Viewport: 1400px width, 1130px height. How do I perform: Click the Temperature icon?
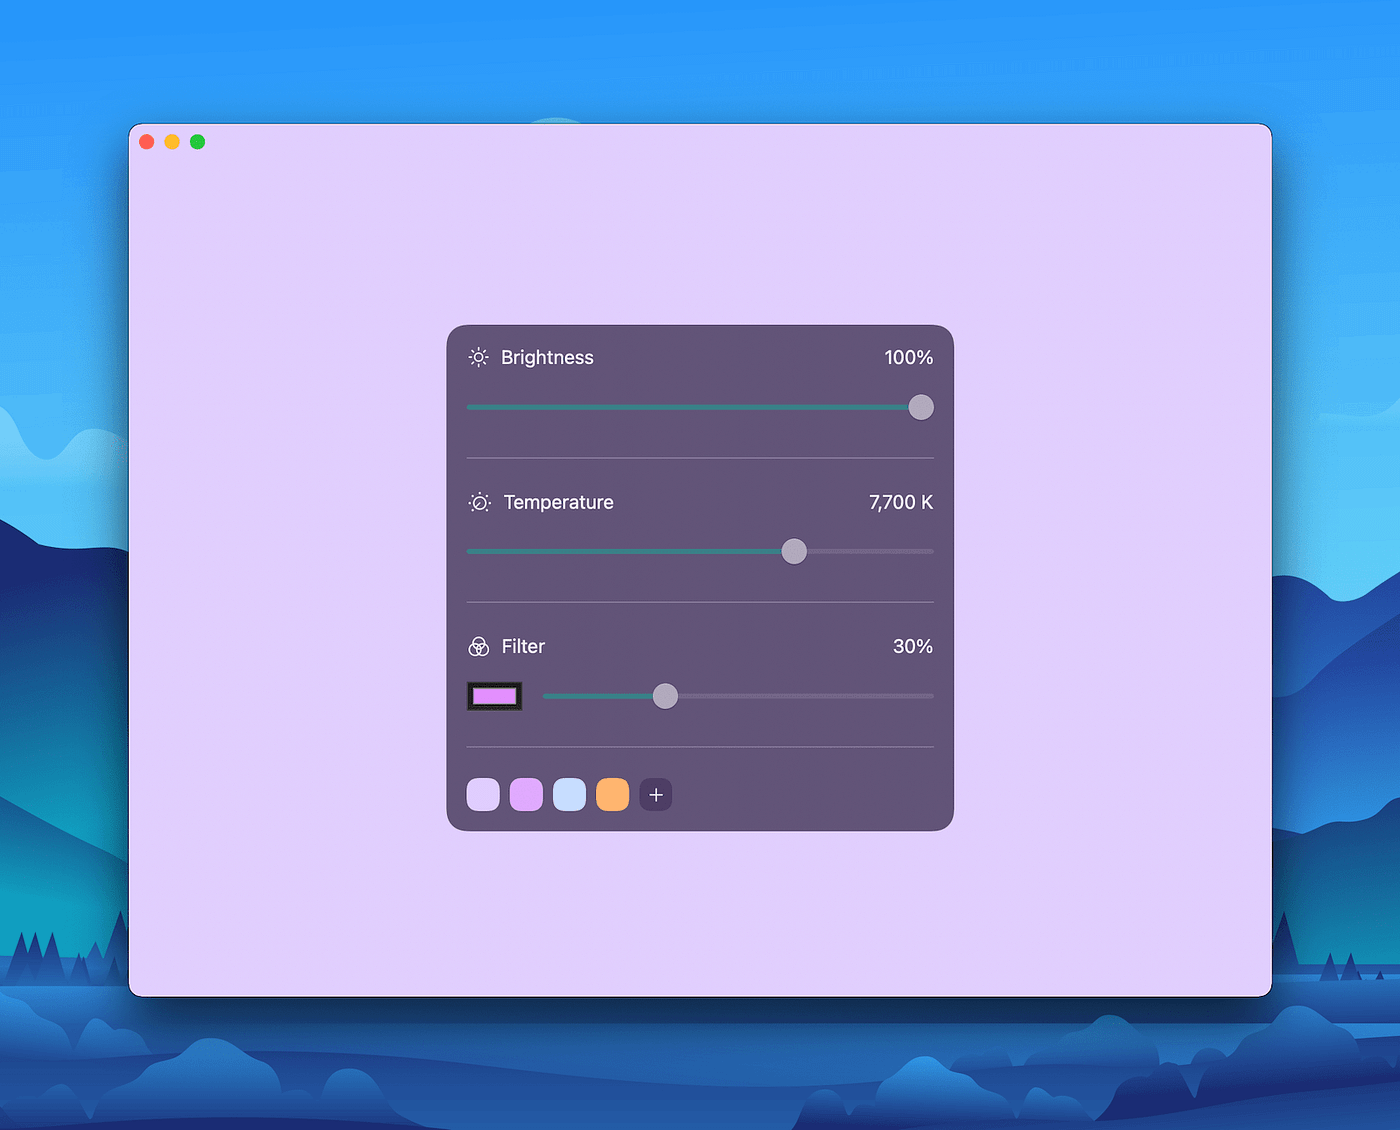[x=479, y=502]
